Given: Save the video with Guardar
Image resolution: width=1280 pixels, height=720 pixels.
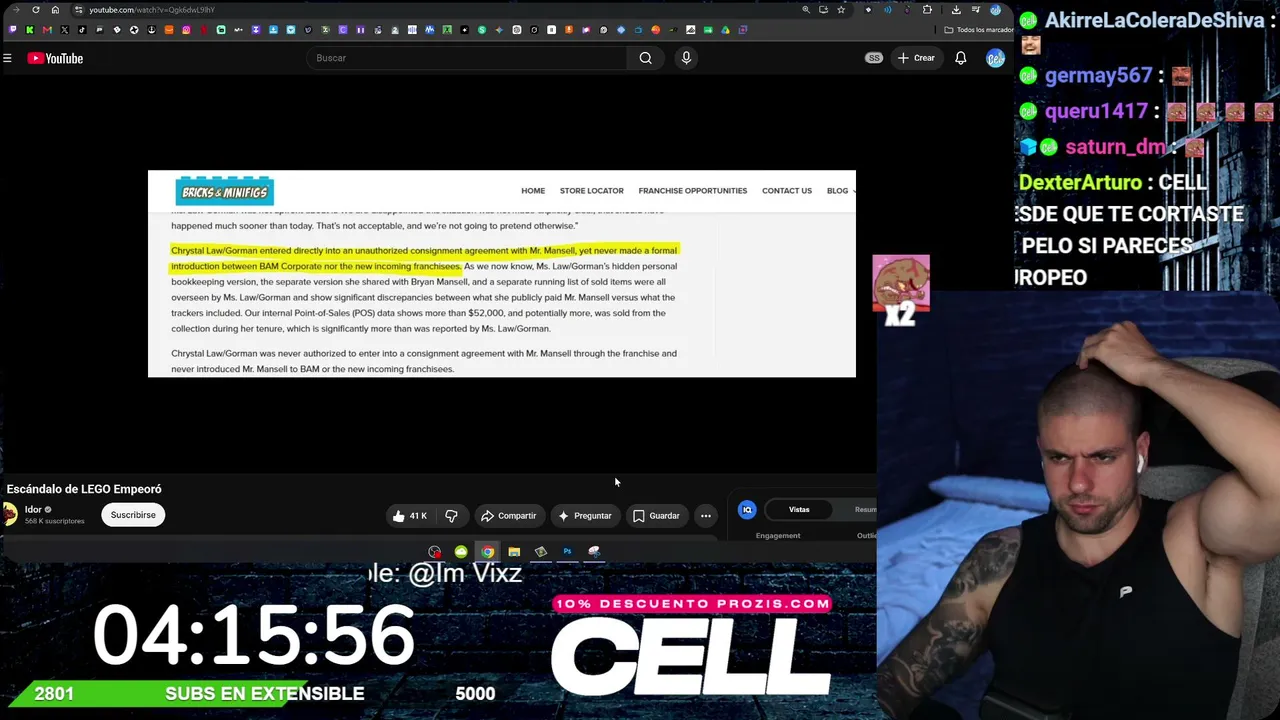Looking at the screenshot, I should [x=656, y=516].
